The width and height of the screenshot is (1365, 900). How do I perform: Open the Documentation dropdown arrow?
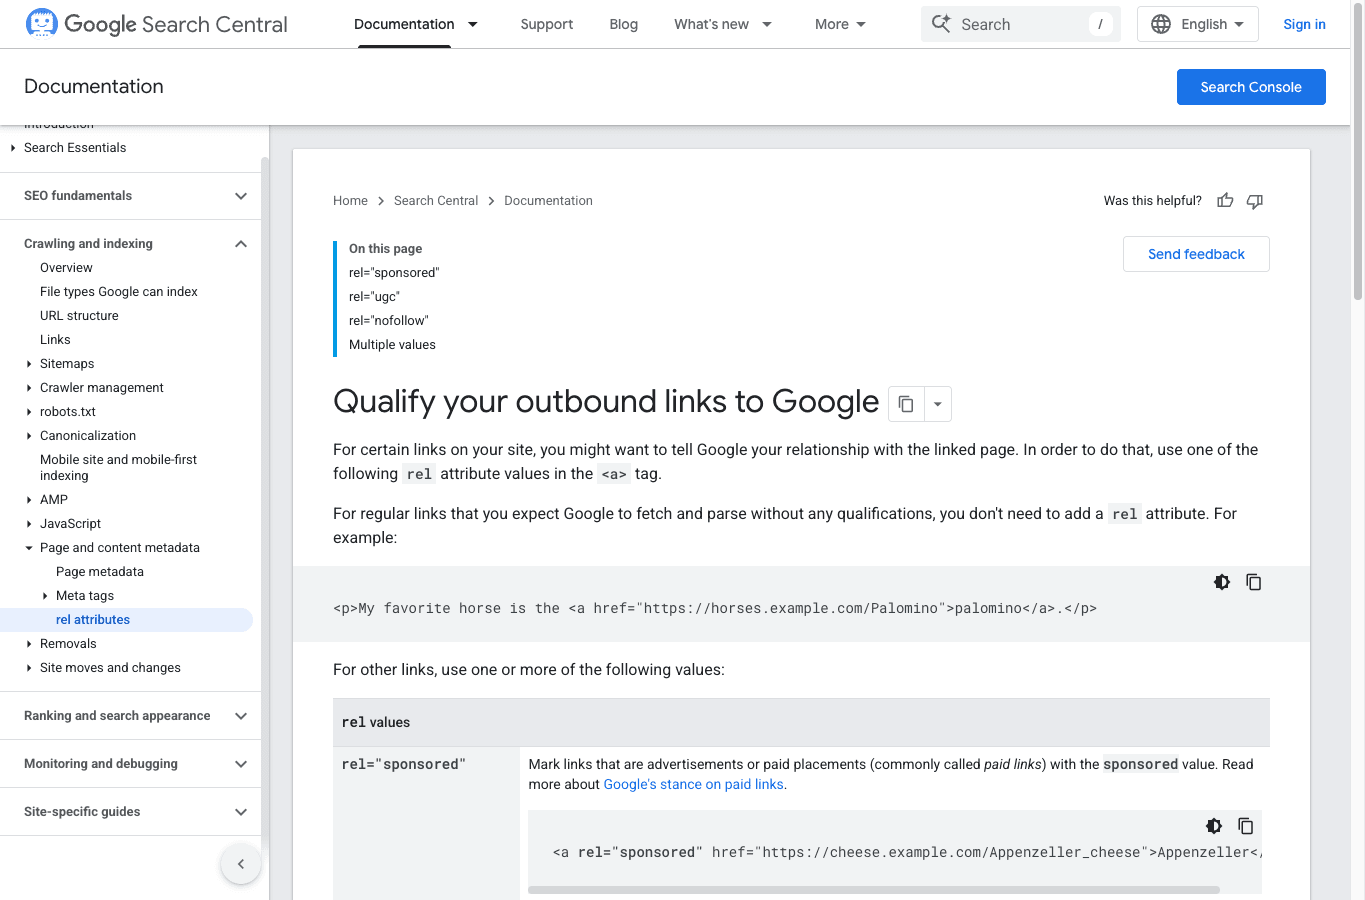pos(473,24)
